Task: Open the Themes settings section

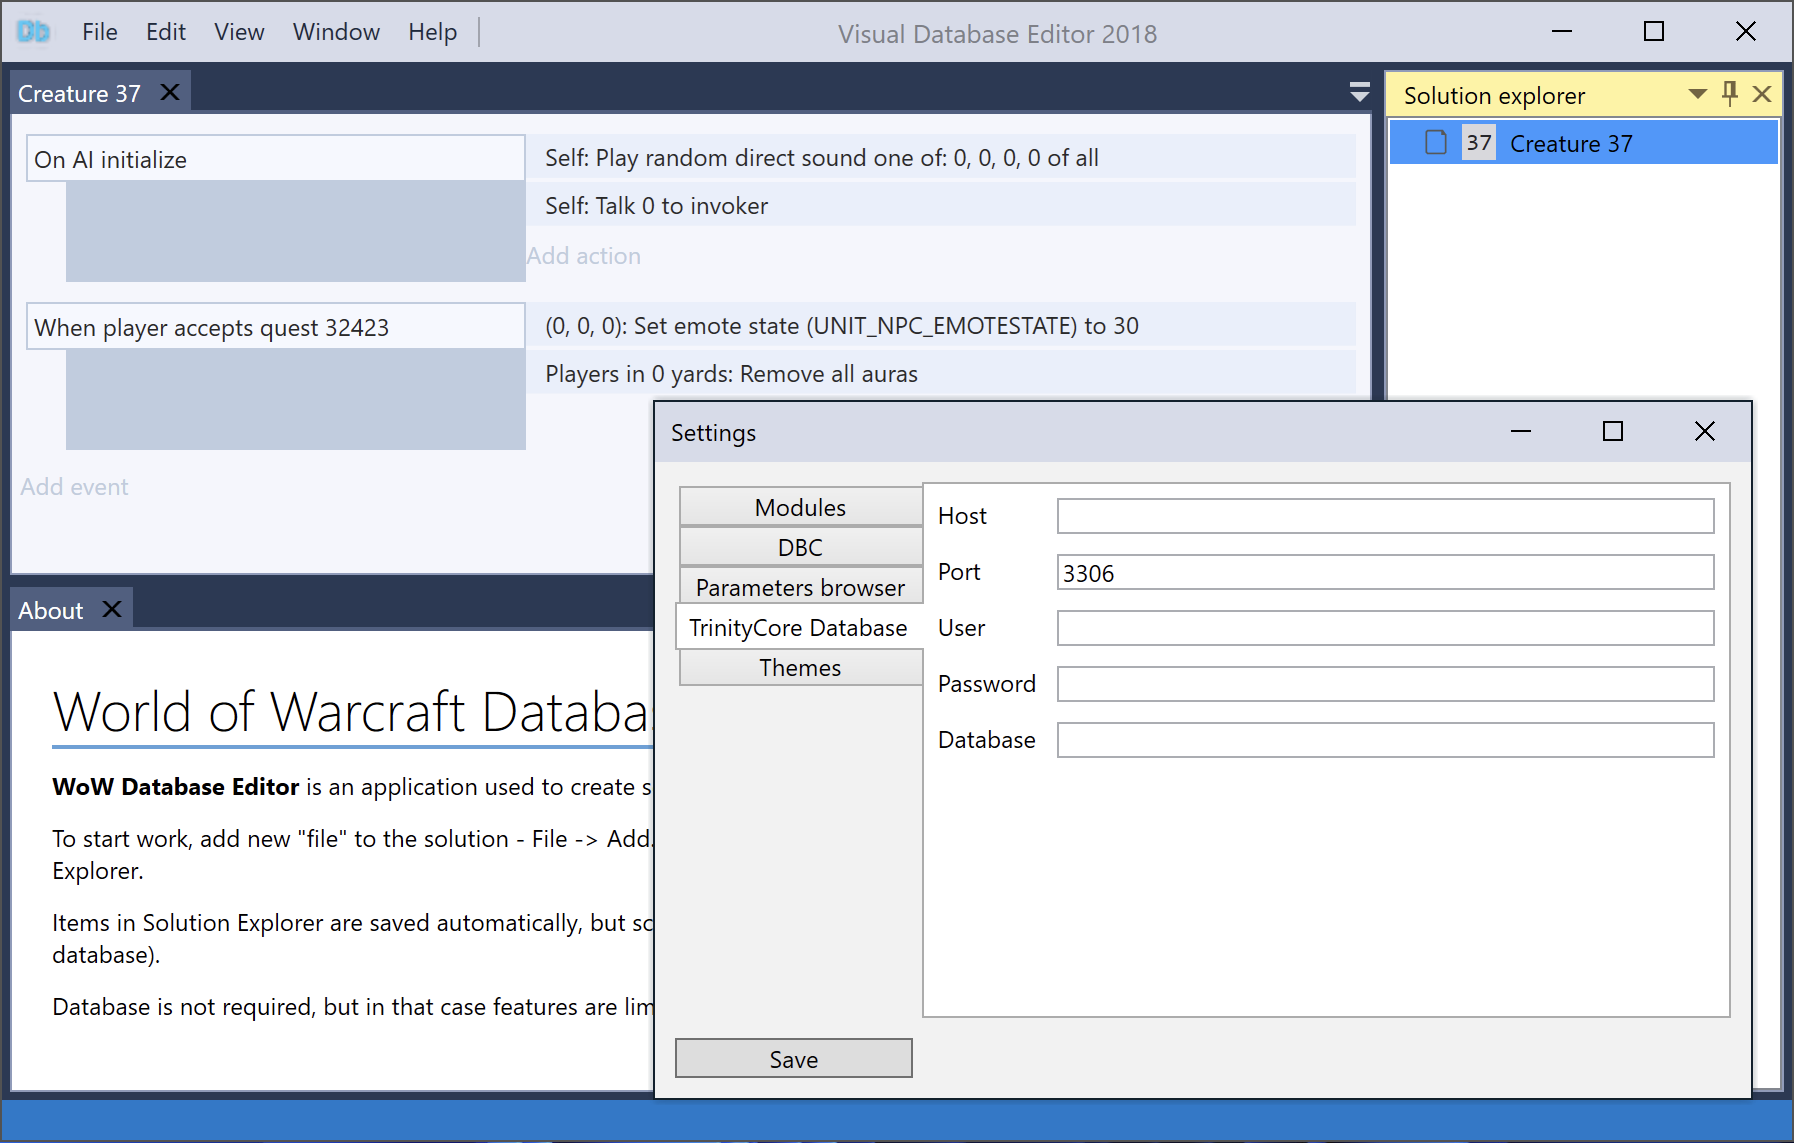Action: [x=799, y=667]
